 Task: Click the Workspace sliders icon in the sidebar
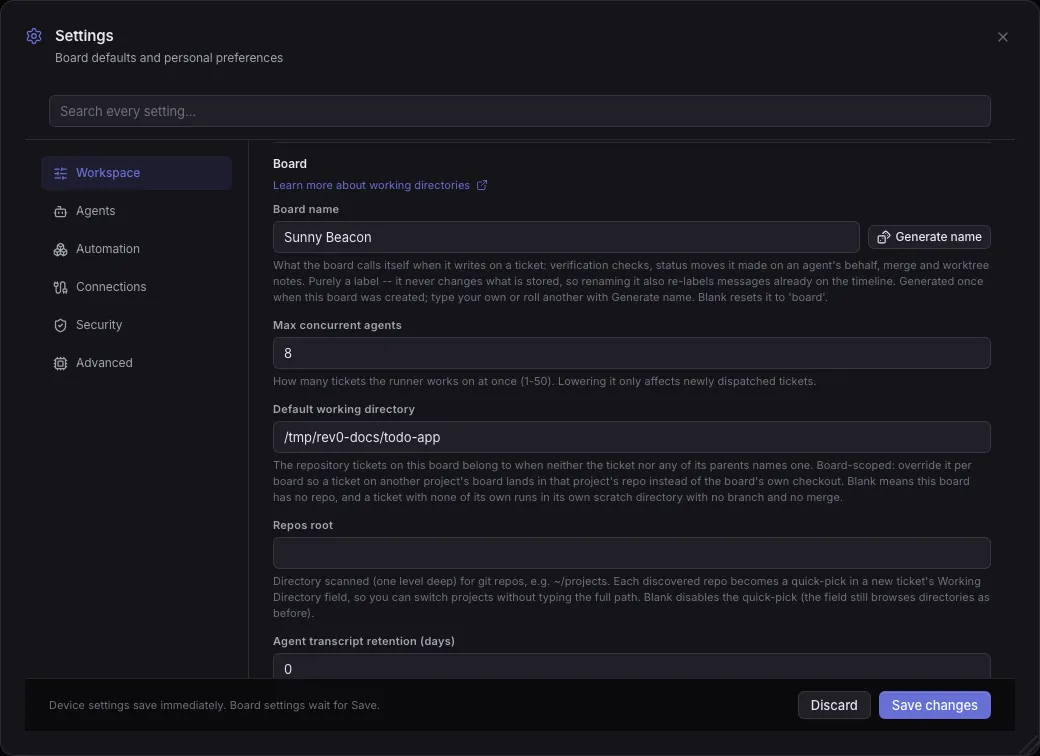pos(60,173)
